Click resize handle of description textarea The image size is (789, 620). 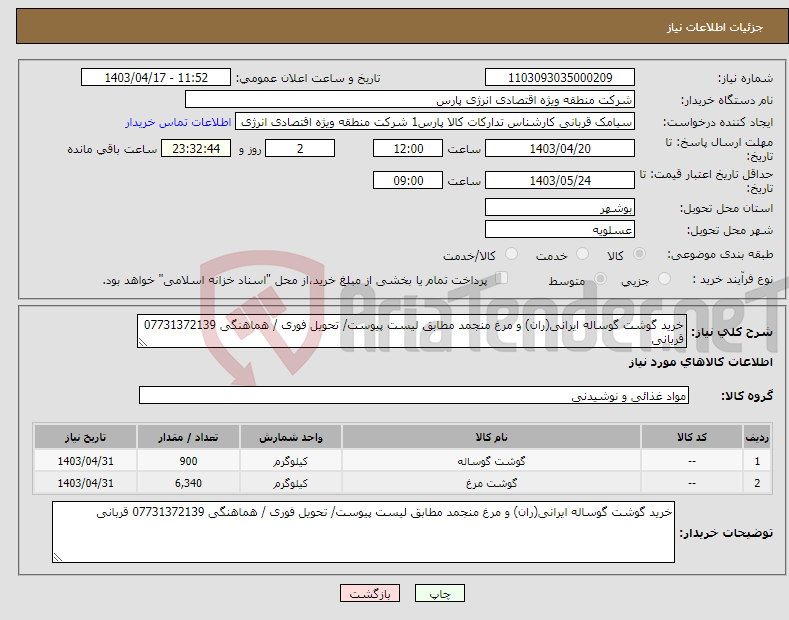[x=142, y=343]
